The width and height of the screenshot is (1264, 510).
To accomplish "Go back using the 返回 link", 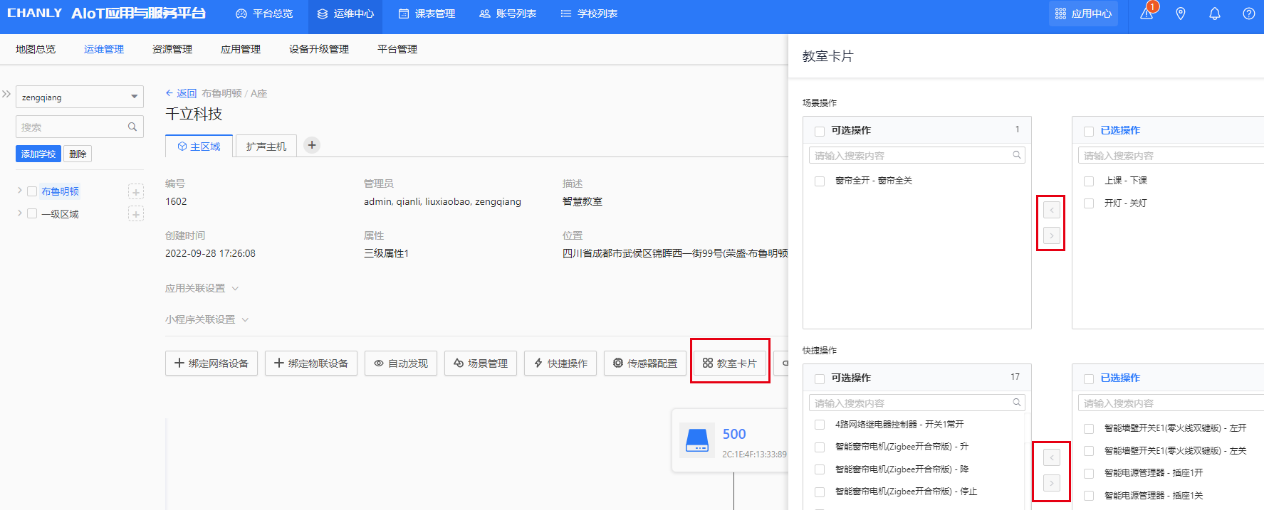I will [x=182, y=93].
